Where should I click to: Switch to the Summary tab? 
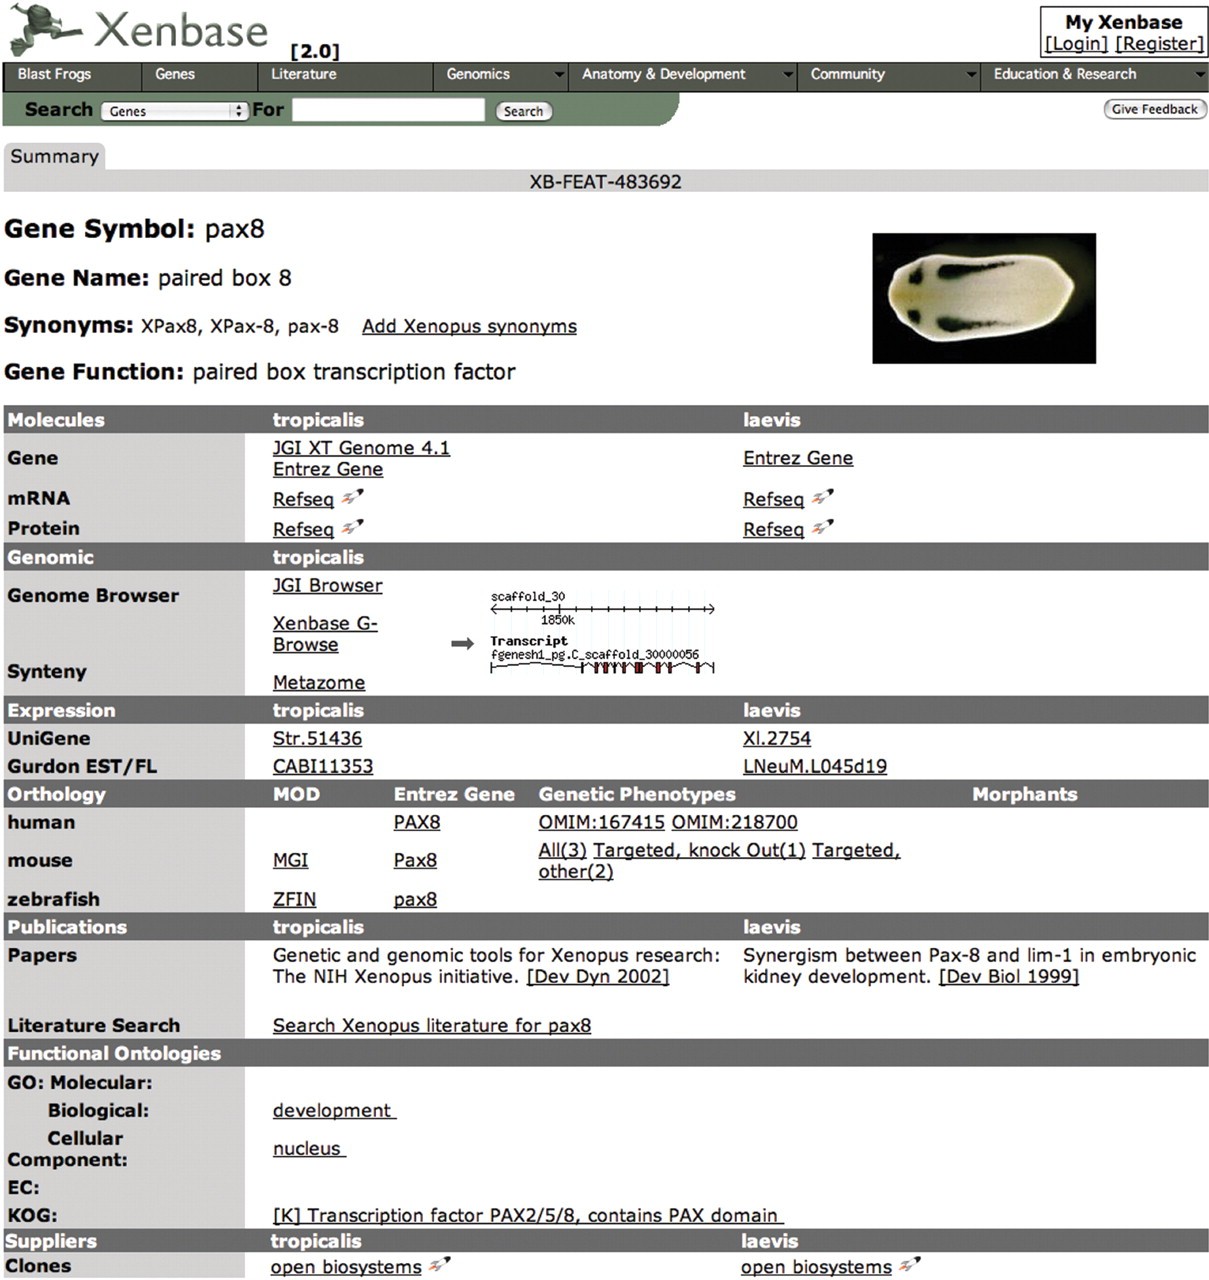tap(54, 156)
